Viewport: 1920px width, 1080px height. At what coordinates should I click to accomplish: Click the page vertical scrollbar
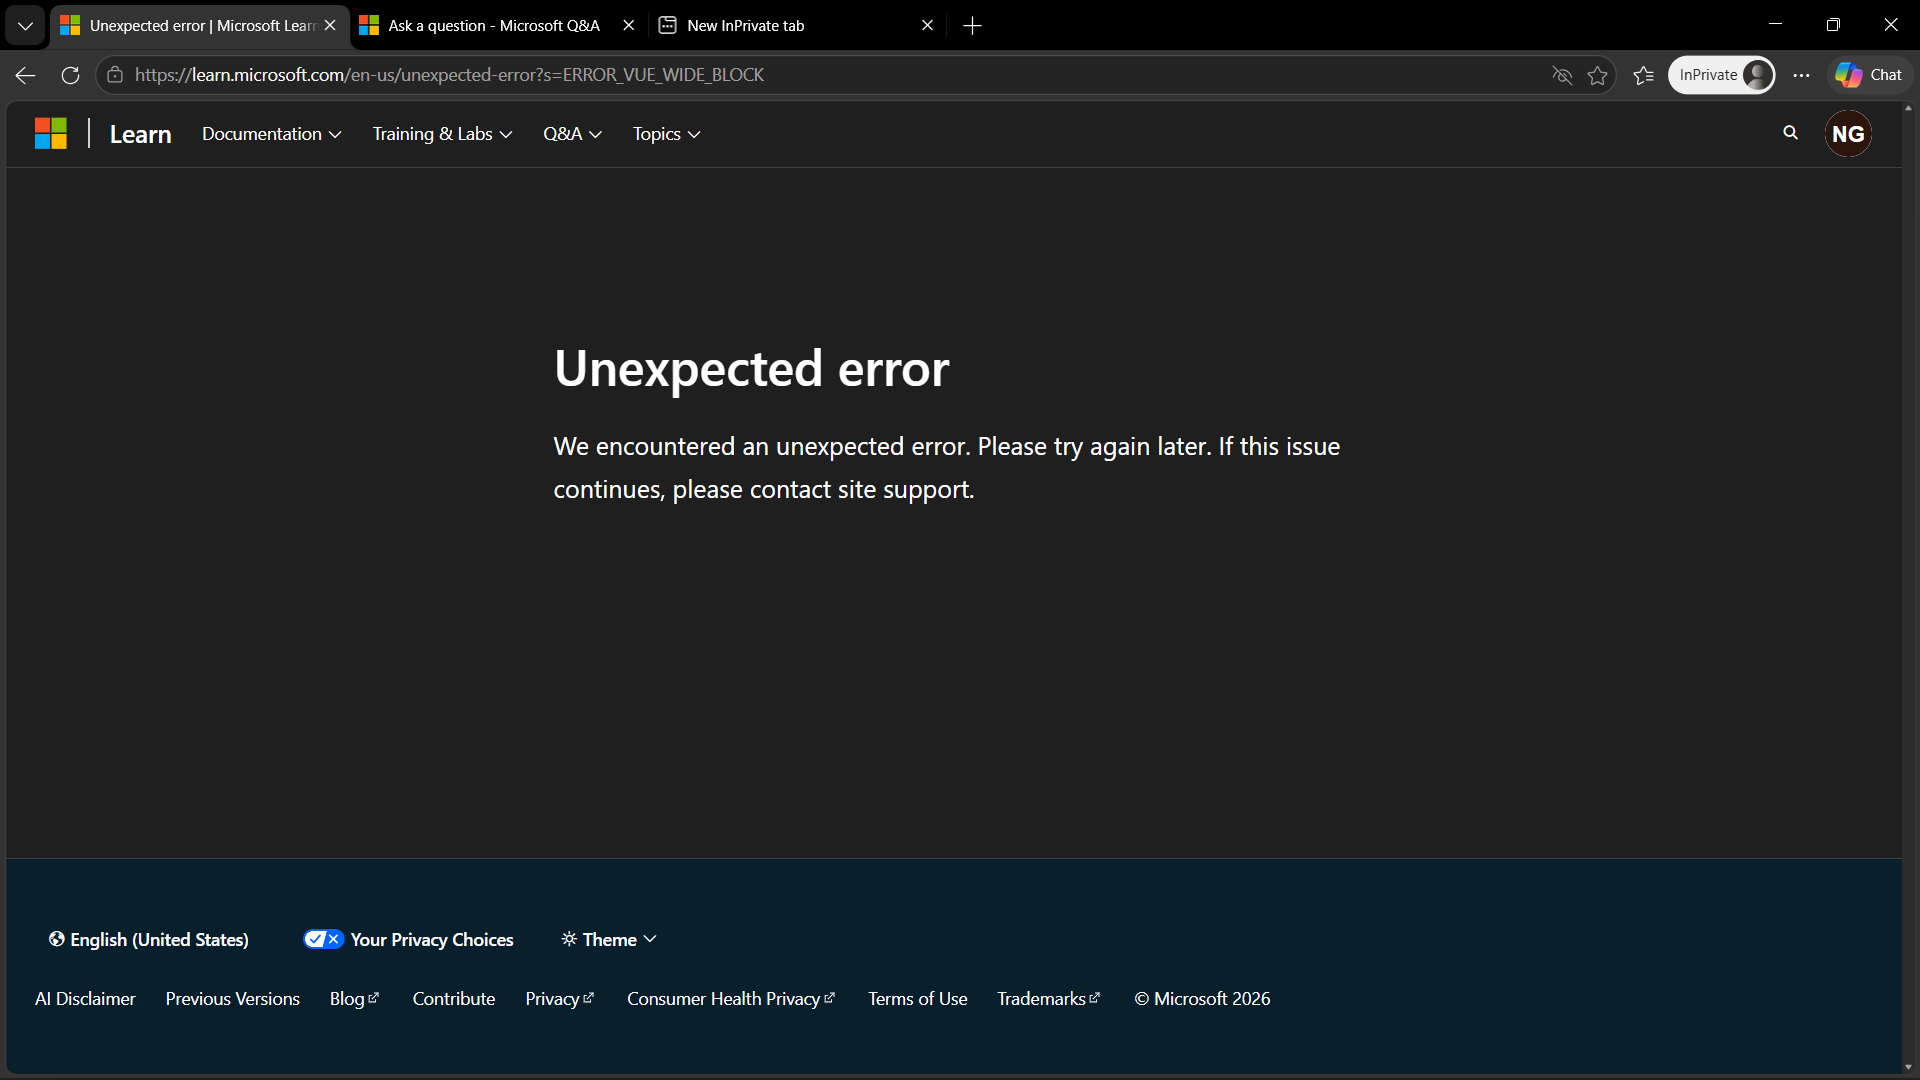coord(1908,588)
